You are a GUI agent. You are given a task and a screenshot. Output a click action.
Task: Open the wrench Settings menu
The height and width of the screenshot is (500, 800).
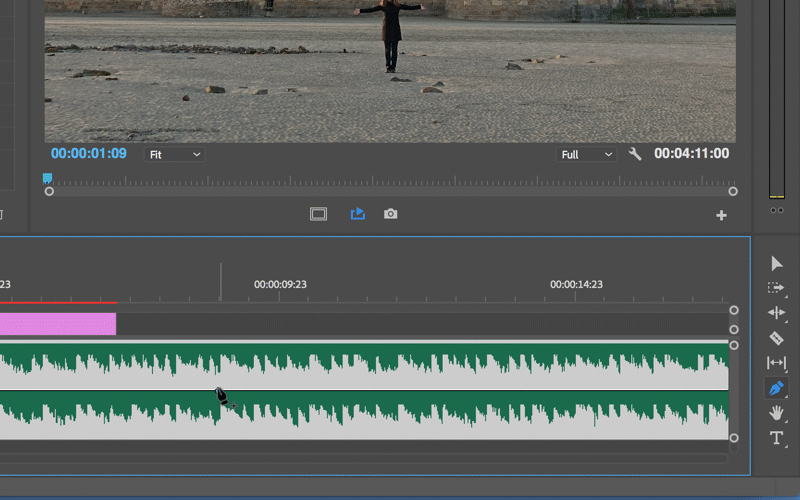tap(635, 154)
